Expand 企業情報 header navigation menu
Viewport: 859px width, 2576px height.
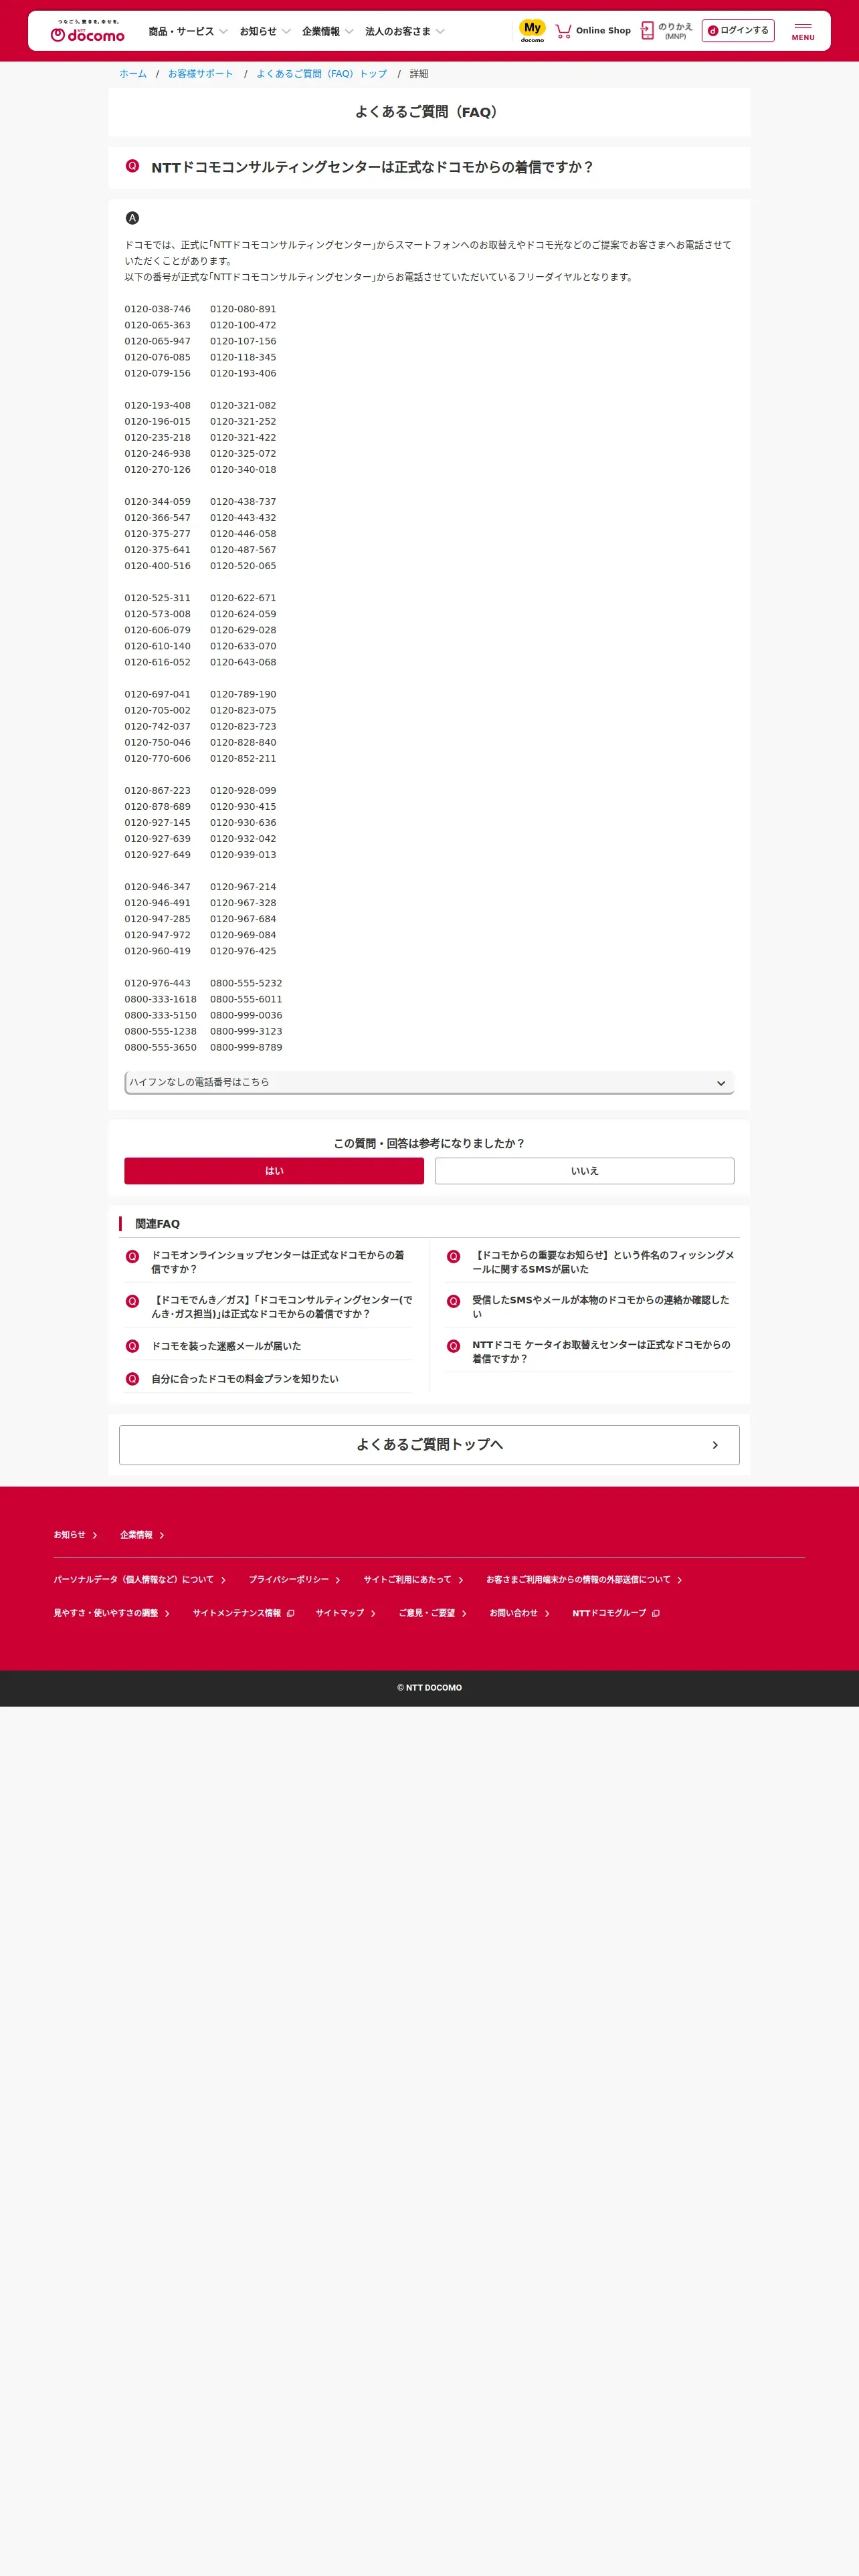(x=328, y=32)
